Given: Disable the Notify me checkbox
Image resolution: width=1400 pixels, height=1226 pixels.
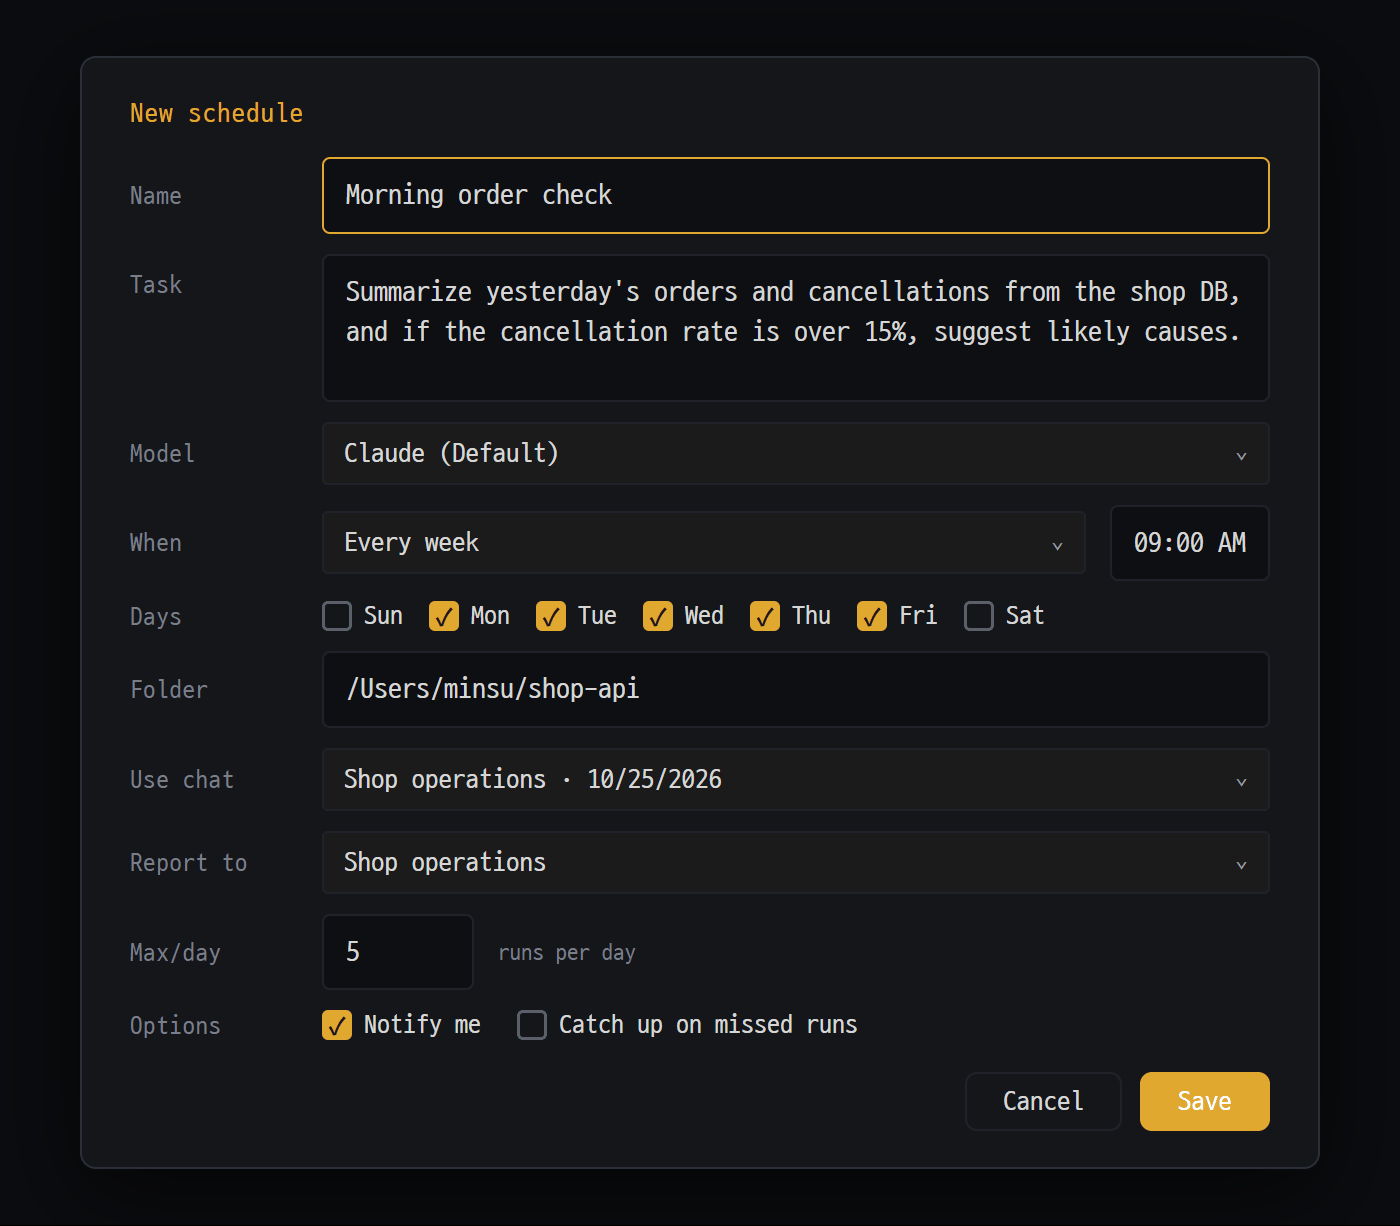Looking at the screenshot, I should pyautogui.click(x=337, y=1025).
